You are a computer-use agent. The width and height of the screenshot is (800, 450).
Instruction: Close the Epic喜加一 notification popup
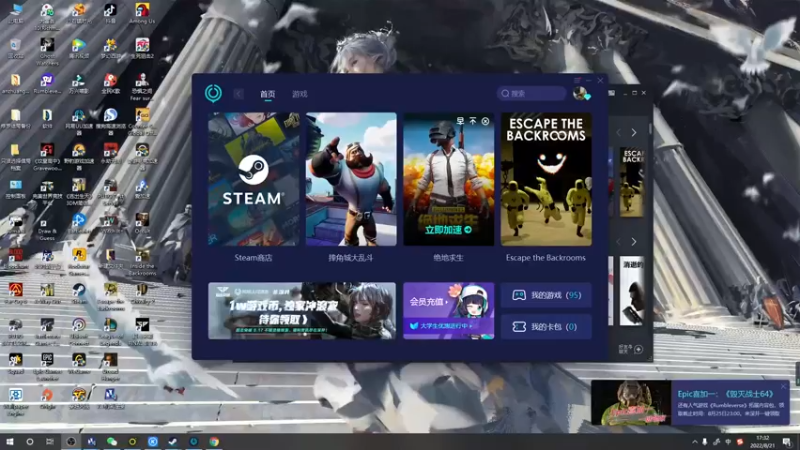783,386
